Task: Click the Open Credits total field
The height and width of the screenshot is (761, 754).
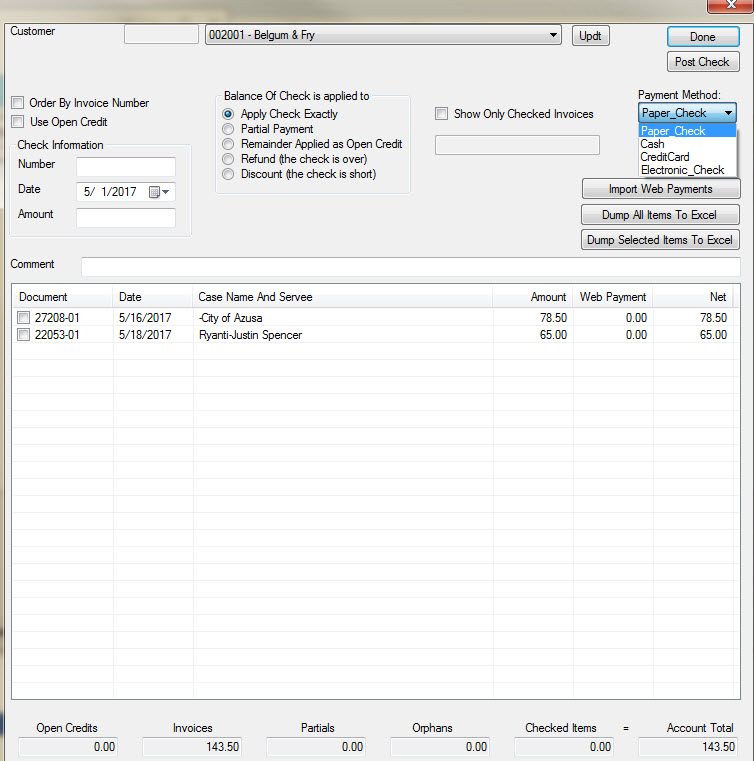Action: (x=68, y=746)
